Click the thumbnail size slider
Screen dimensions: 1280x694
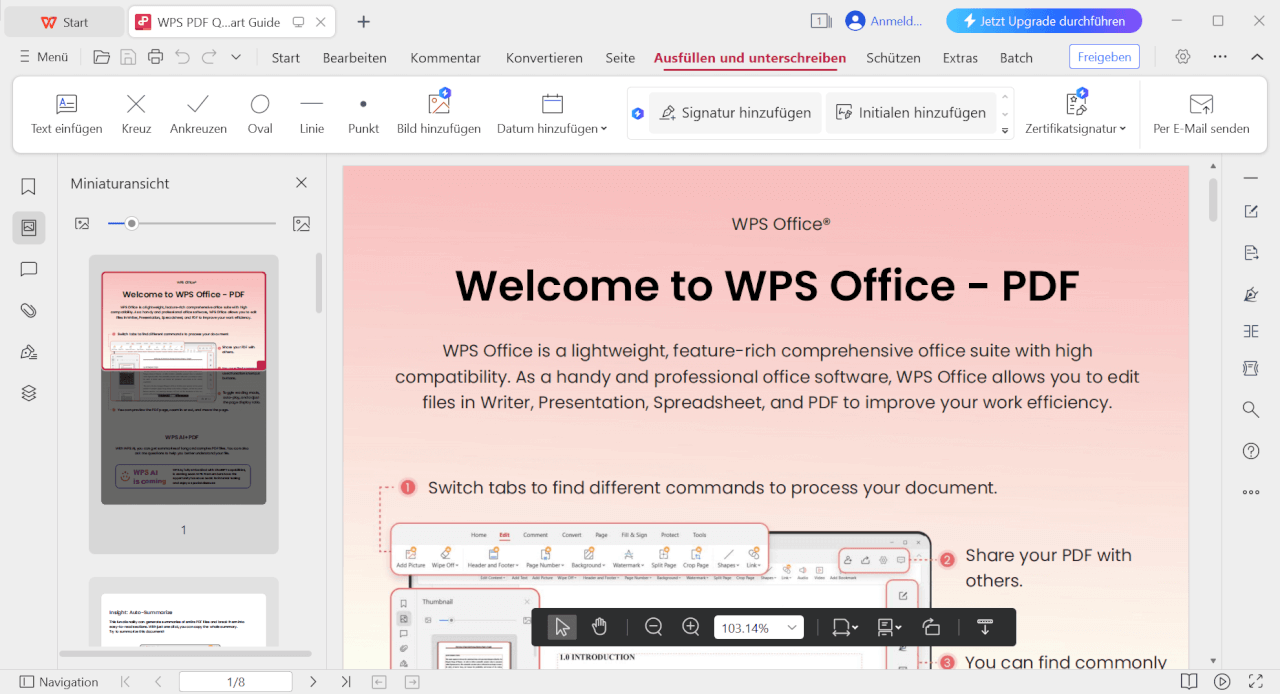click(x=131, y=224)
